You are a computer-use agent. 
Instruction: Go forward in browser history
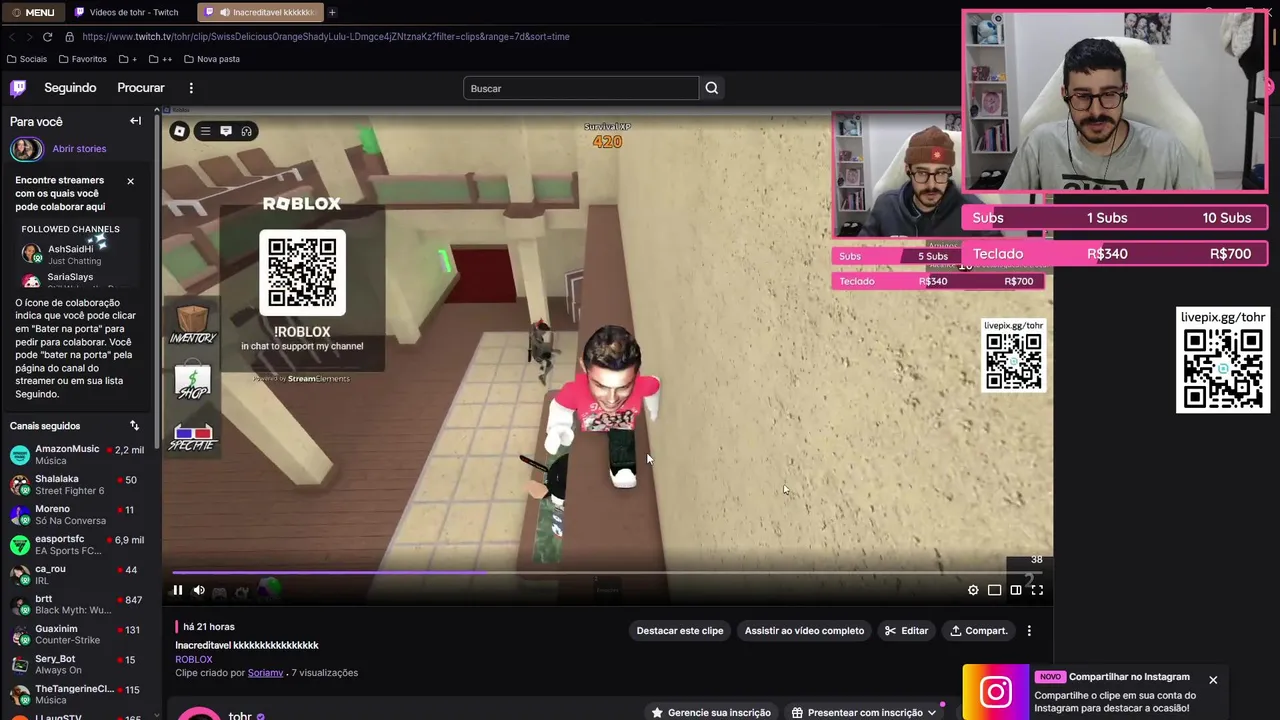(x=29, y=37)
